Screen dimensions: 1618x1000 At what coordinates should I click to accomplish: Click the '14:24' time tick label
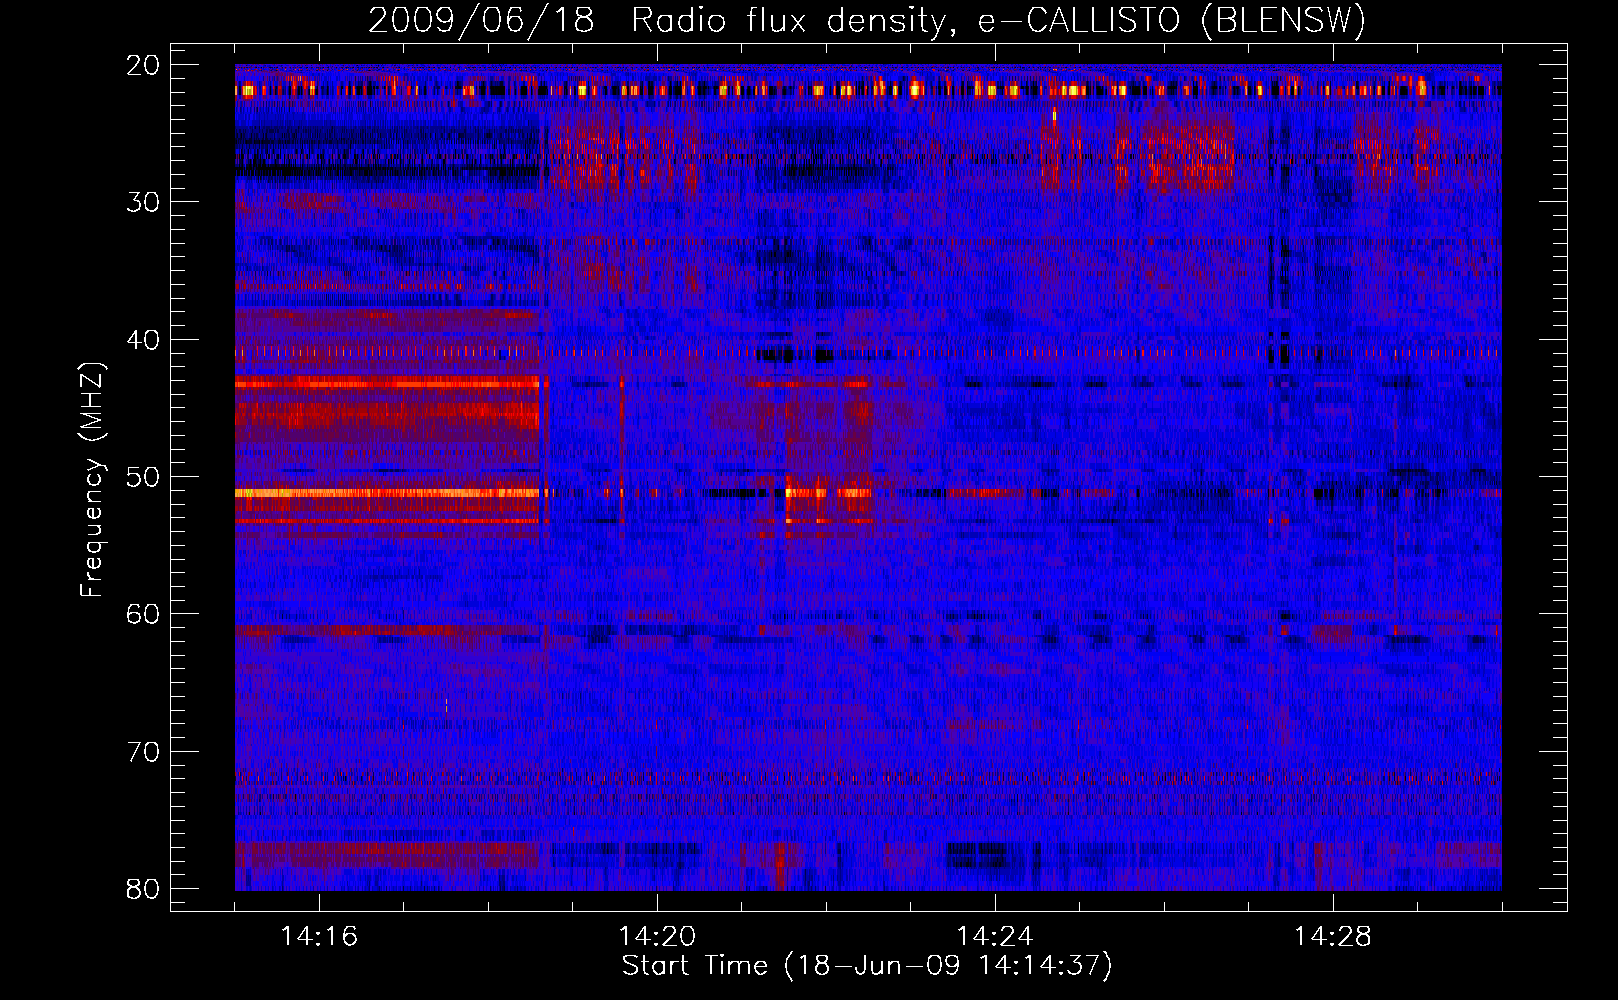point(995,937)
